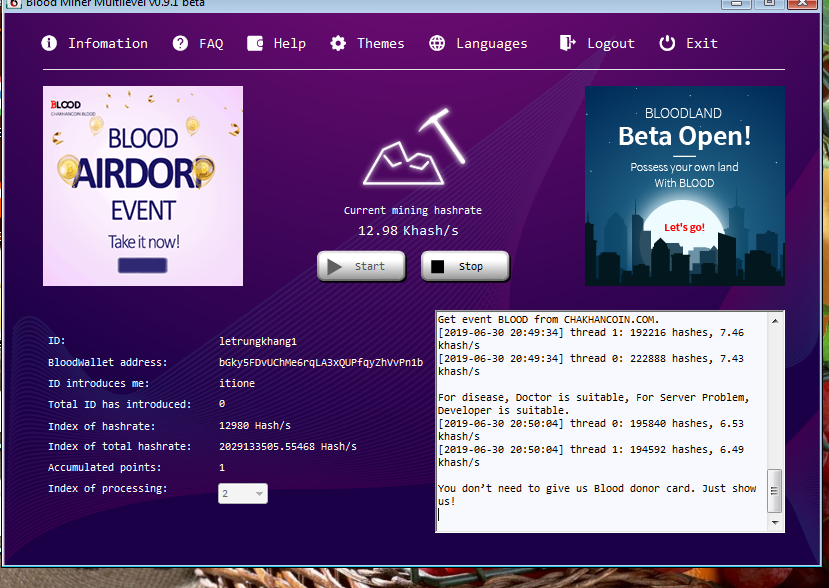Click the 12980 Hash/s value
The image size is (829, 588).
(255, 425)
